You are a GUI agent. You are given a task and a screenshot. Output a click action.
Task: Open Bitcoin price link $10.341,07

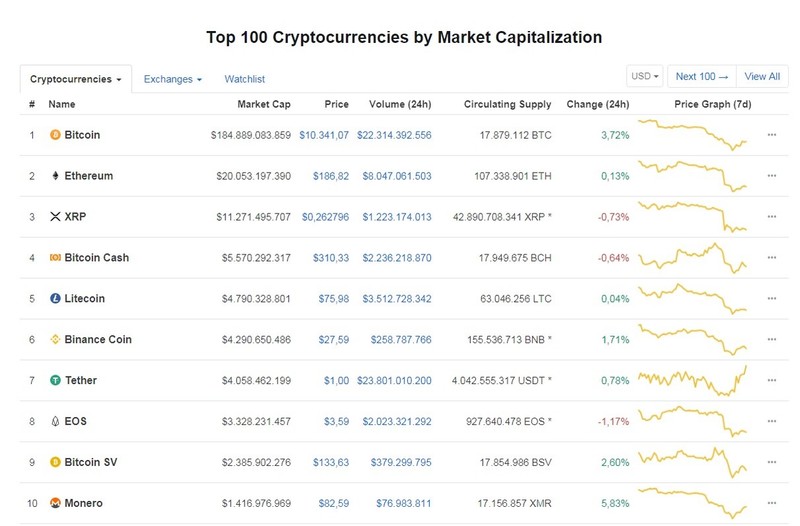324,135
